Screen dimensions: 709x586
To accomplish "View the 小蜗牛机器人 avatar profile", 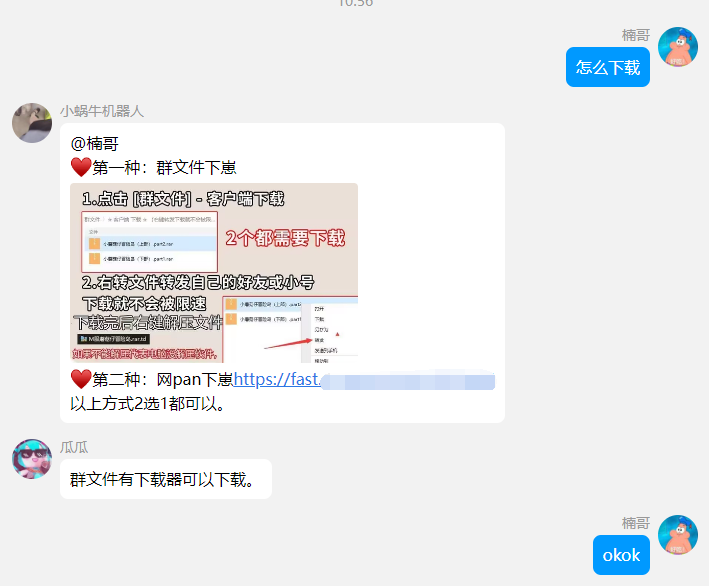I will click(x=32, y=123).
